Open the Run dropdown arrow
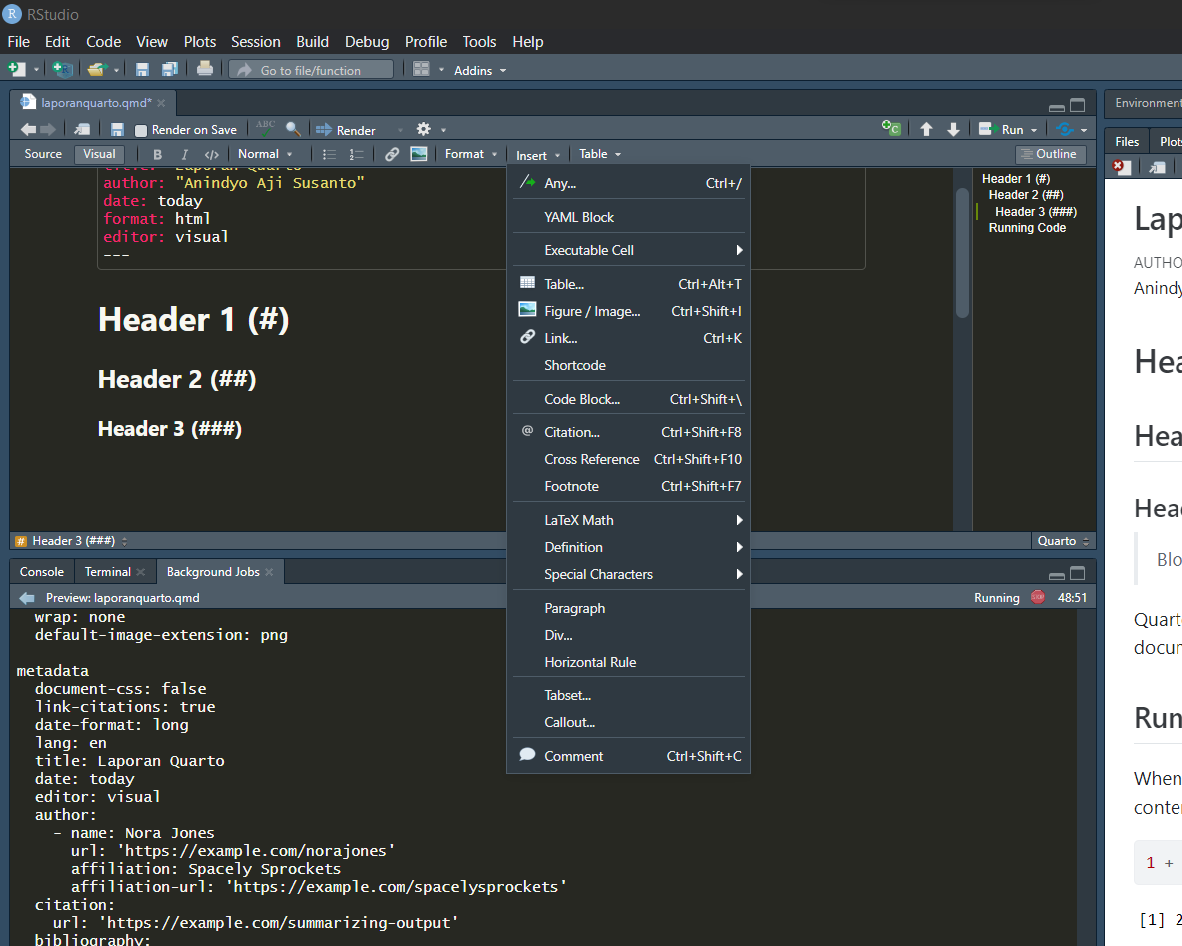The width and height of the screenshot is (1182, 946). (x=1033, y=130)
